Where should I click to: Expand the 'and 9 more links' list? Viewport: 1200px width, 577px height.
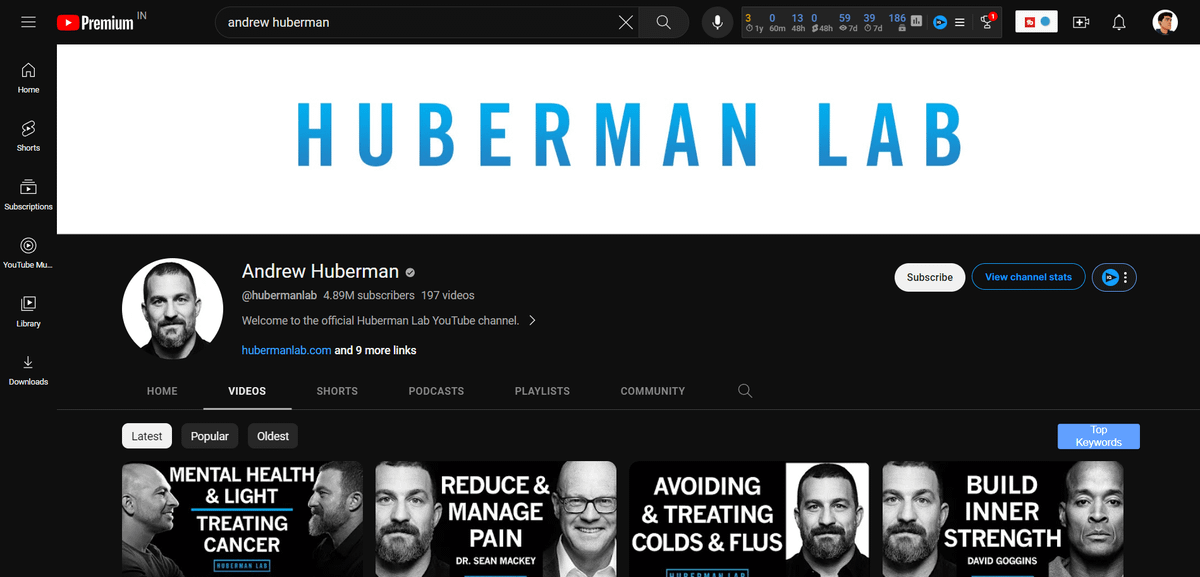click(x=375, y=350)
